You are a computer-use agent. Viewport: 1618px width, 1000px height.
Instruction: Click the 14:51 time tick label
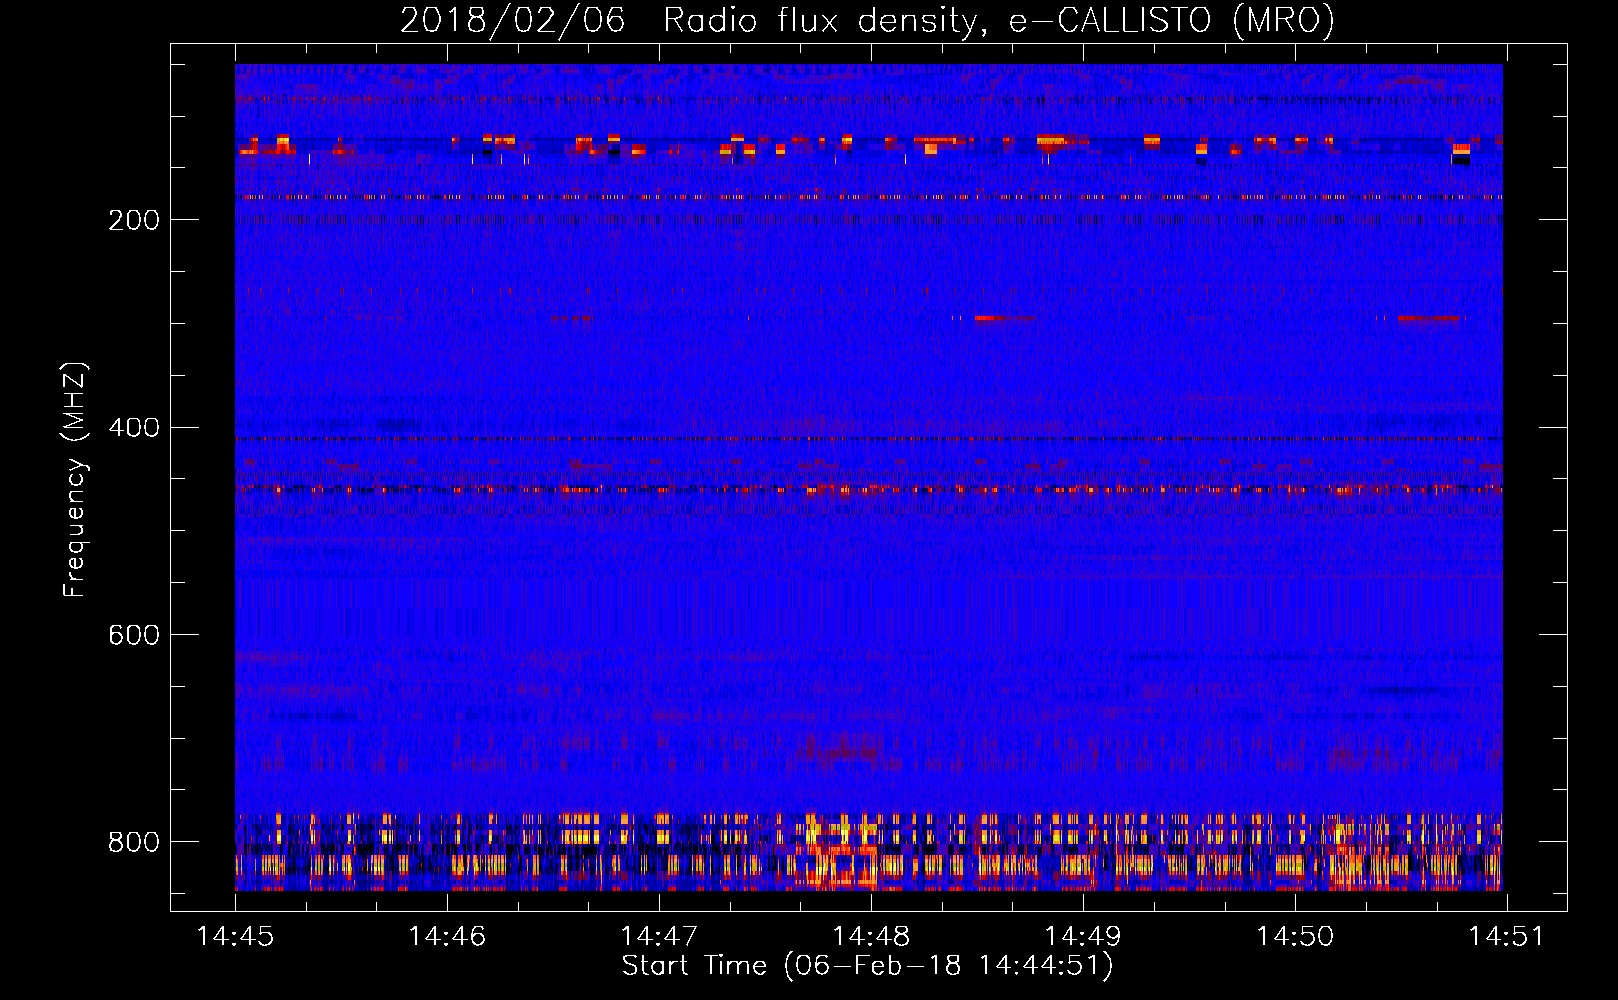tap(1506, 936)
